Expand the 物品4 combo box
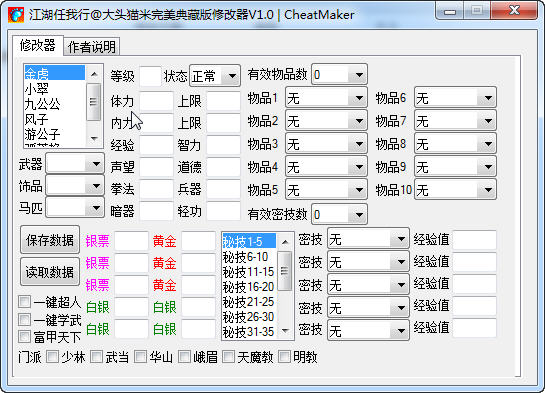545x393 pixels. coord(326,167)
